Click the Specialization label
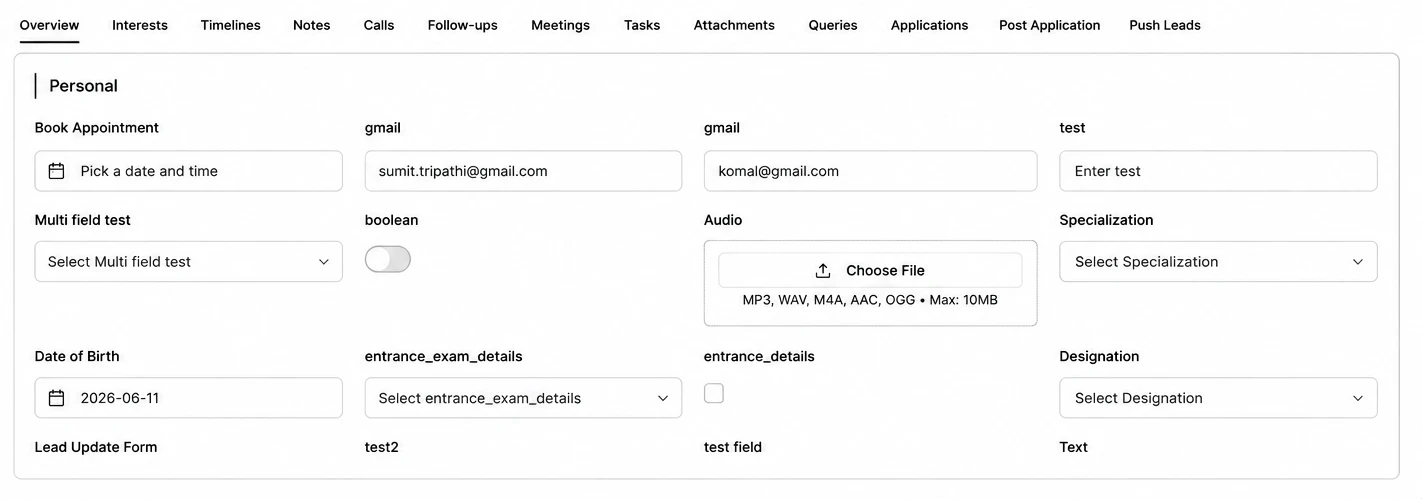Image resolution: width=1422 pixels, height=499 pixels. (1107, 220)
